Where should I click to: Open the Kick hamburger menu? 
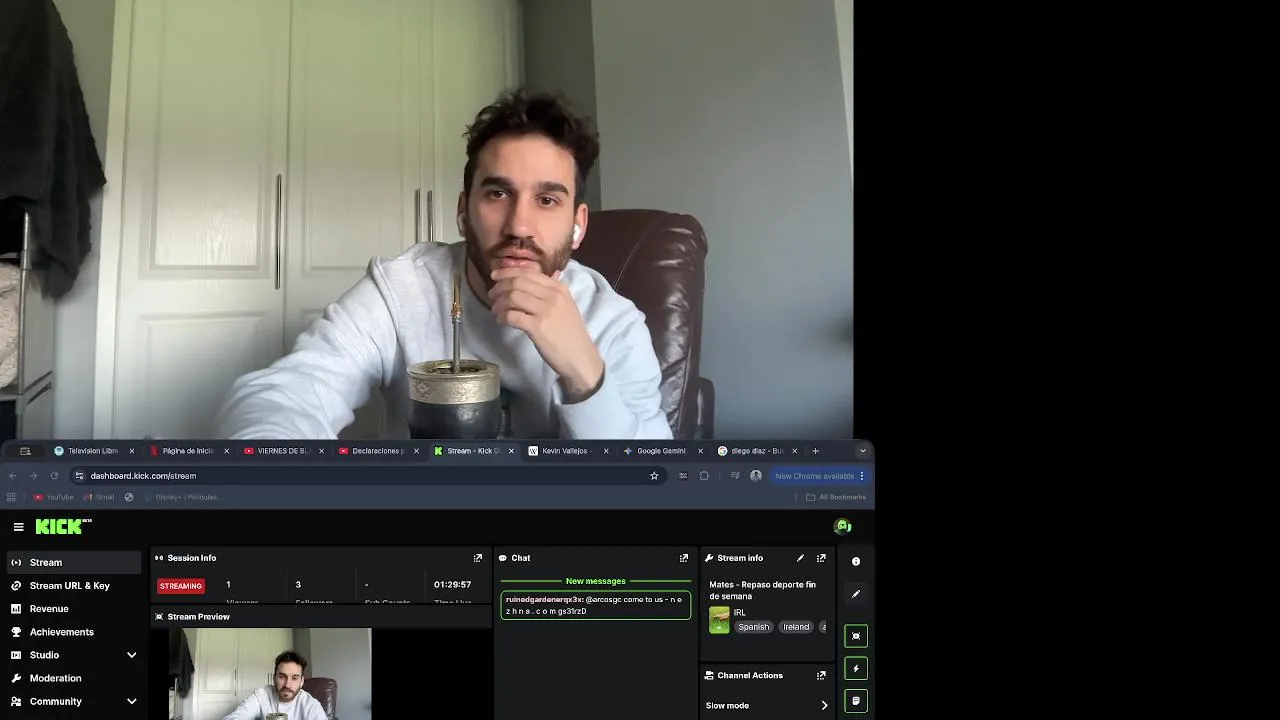[18, 527]
